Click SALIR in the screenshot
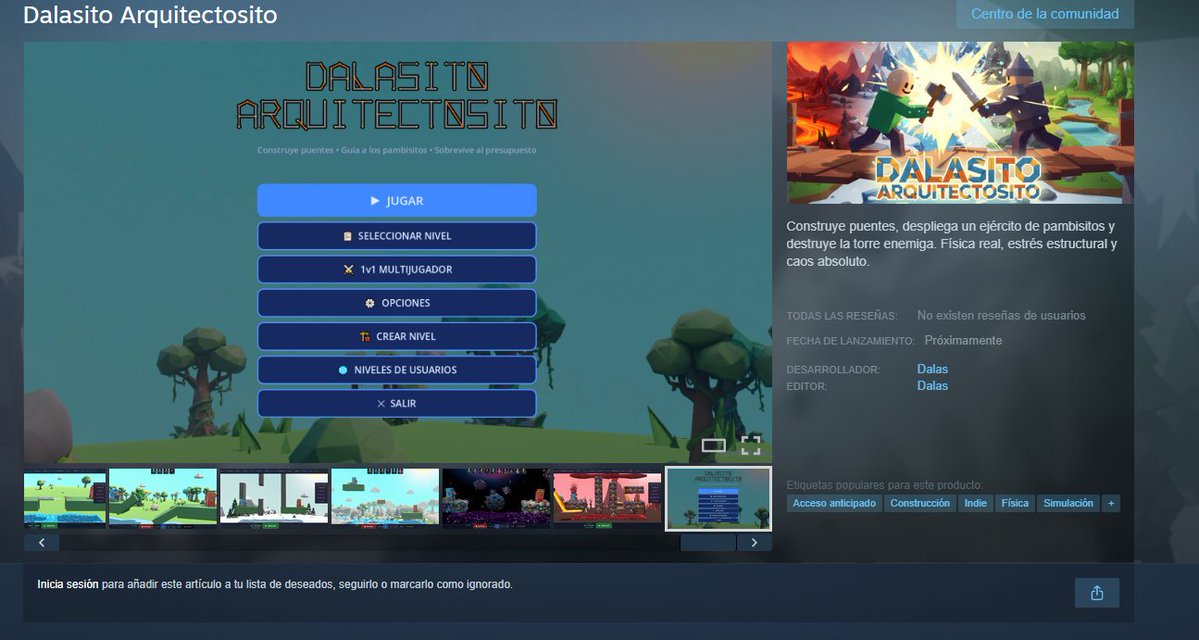 point(397,403)
